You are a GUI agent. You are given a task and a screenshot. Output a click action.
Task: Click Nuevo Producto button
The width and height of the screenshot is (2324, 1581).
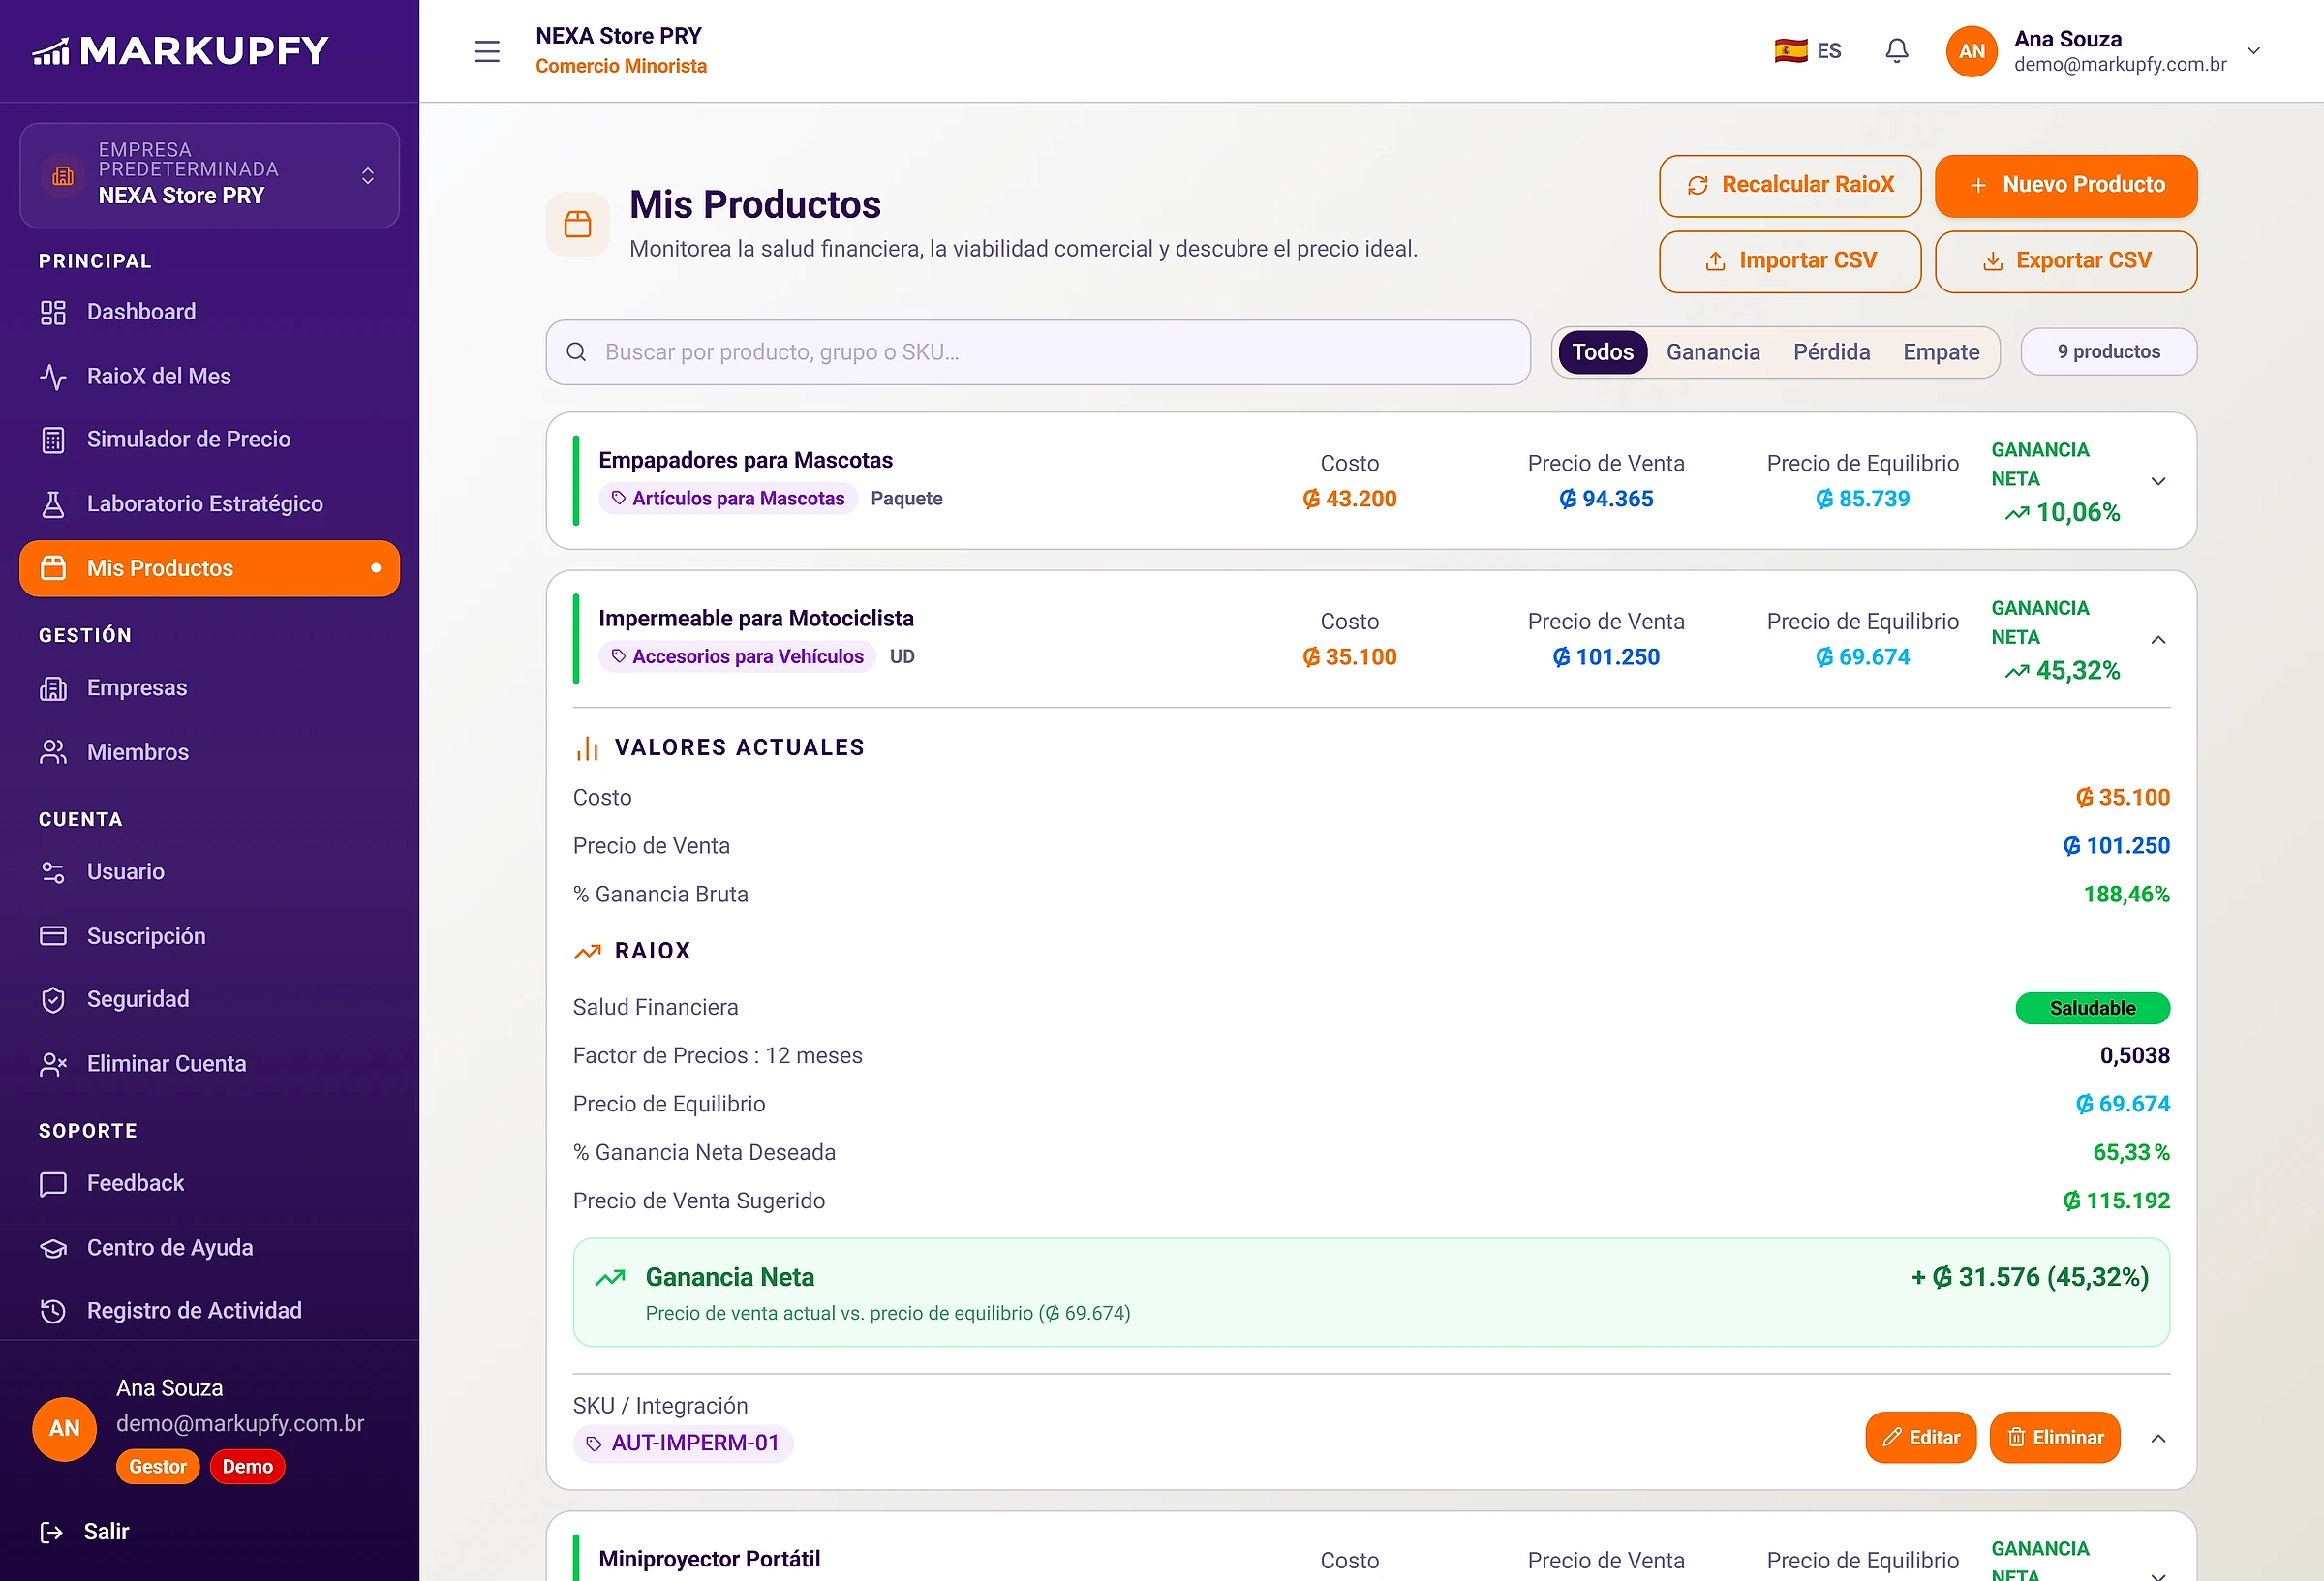tap(2066, 185)
